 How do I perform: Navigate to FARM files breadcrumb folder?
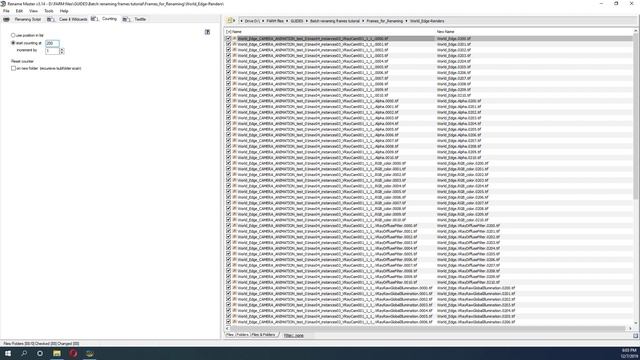point(275,21)
